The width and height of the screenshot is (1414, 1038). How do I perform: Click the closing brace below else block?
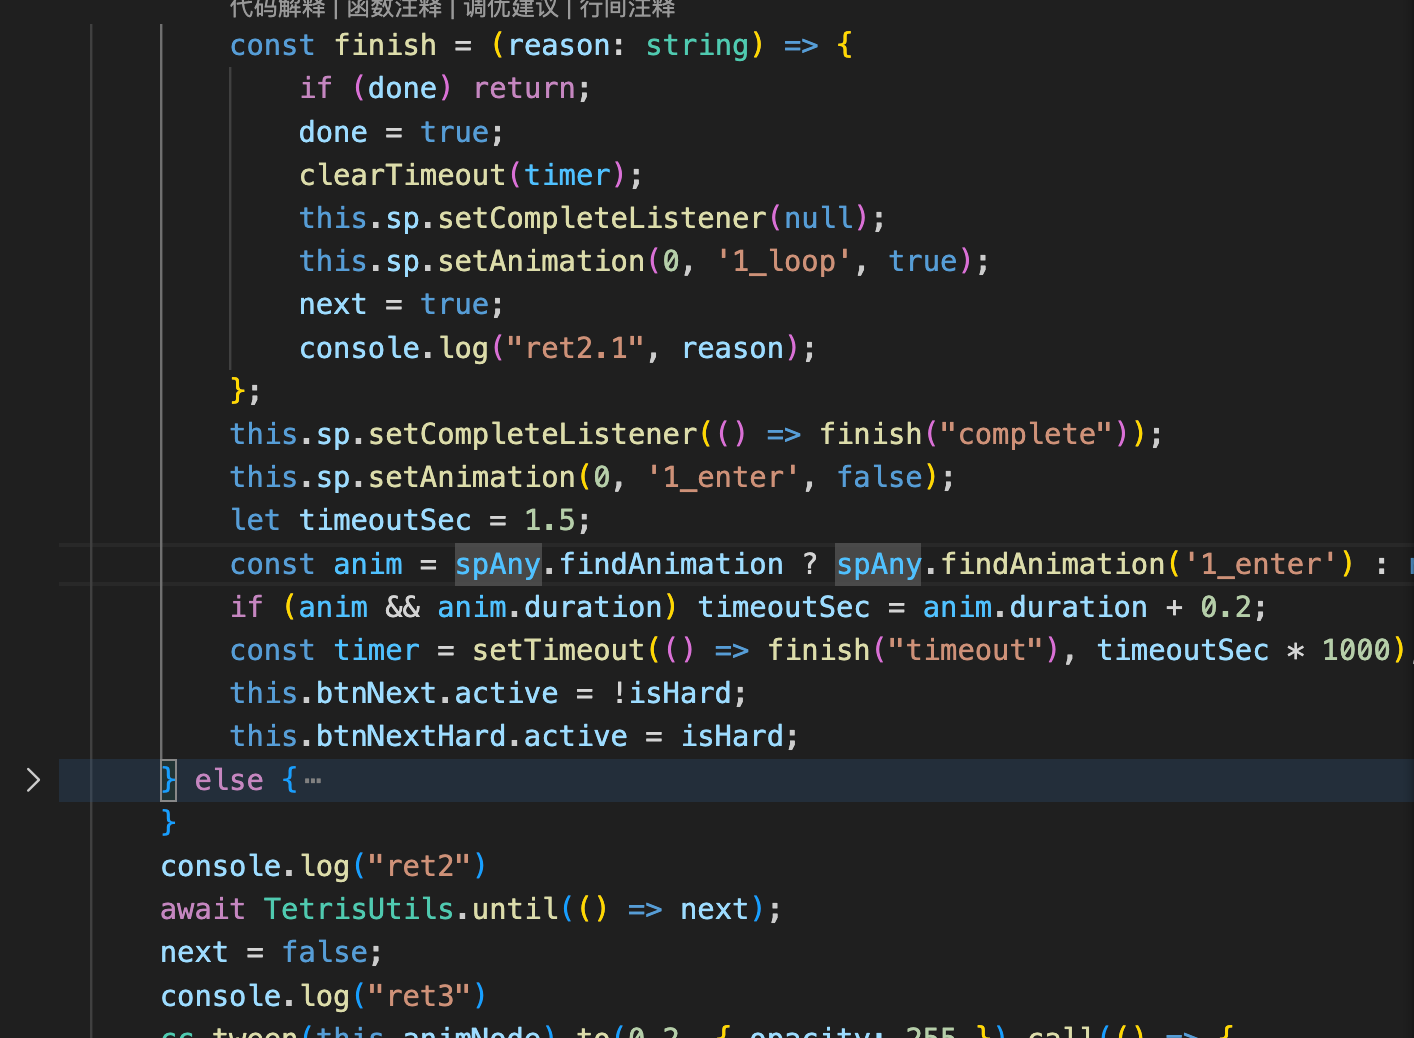(168, 822)
